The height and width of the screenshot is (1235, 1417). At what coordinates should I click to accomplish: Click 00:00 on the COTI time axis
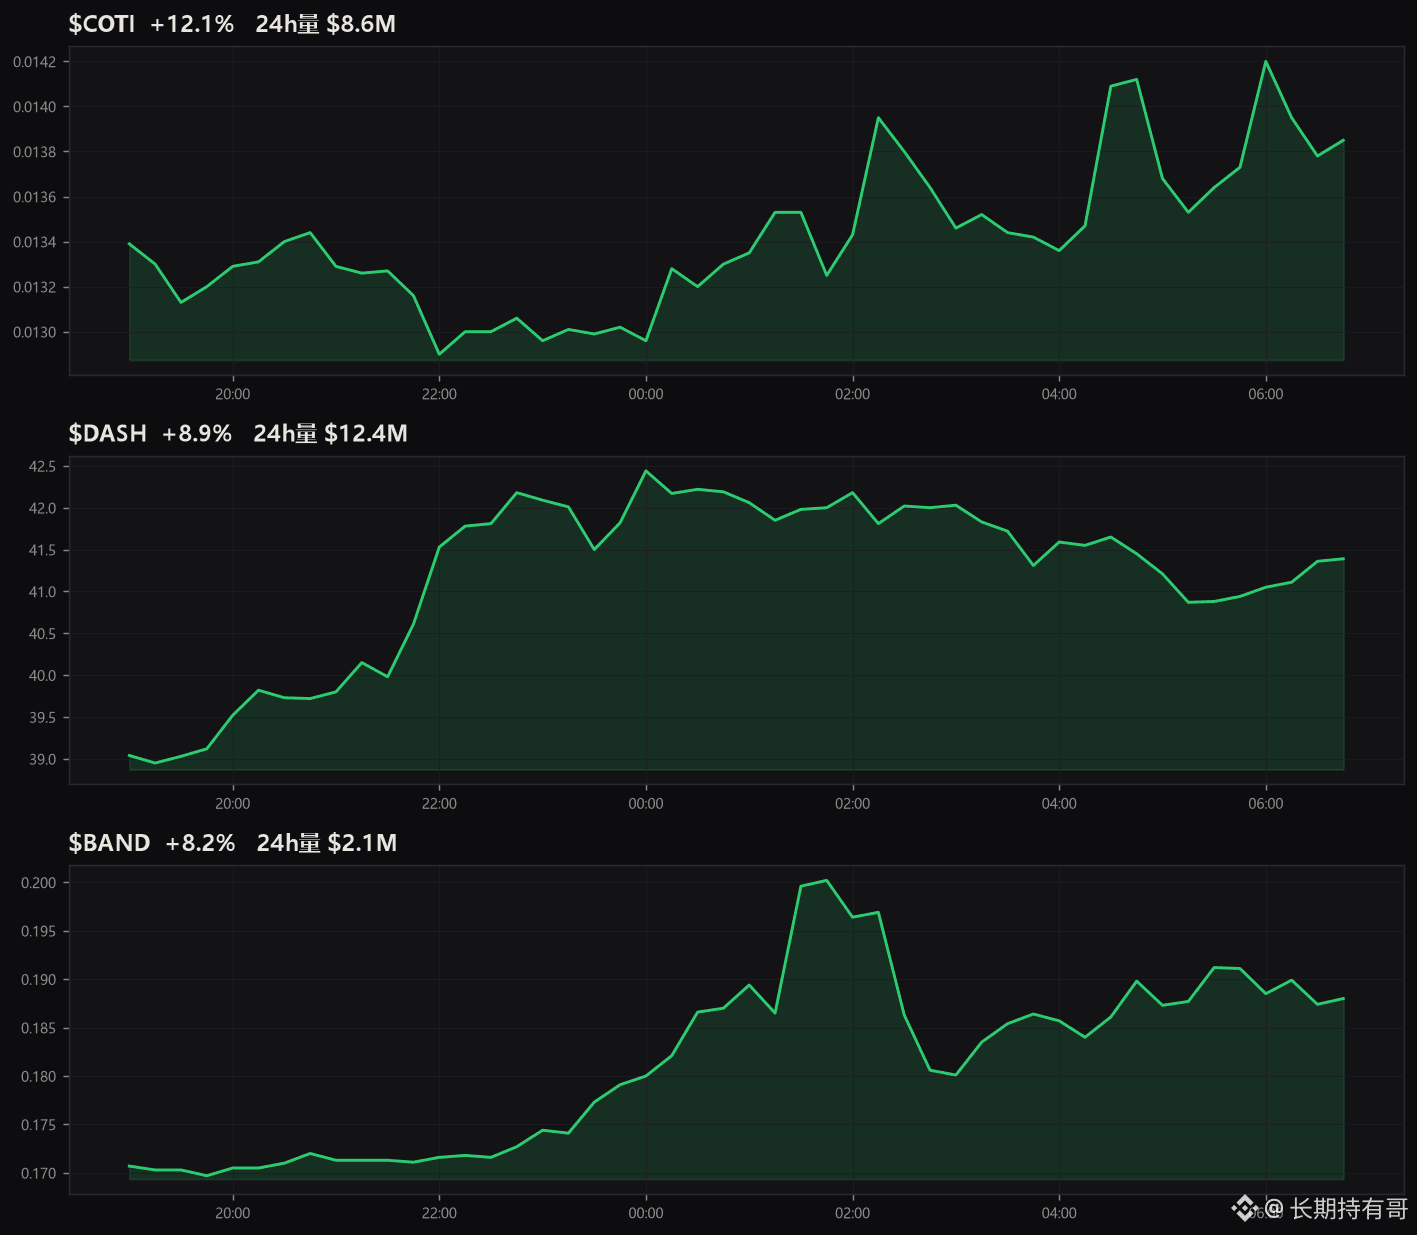pyautogui.click(x=646, y=394)
